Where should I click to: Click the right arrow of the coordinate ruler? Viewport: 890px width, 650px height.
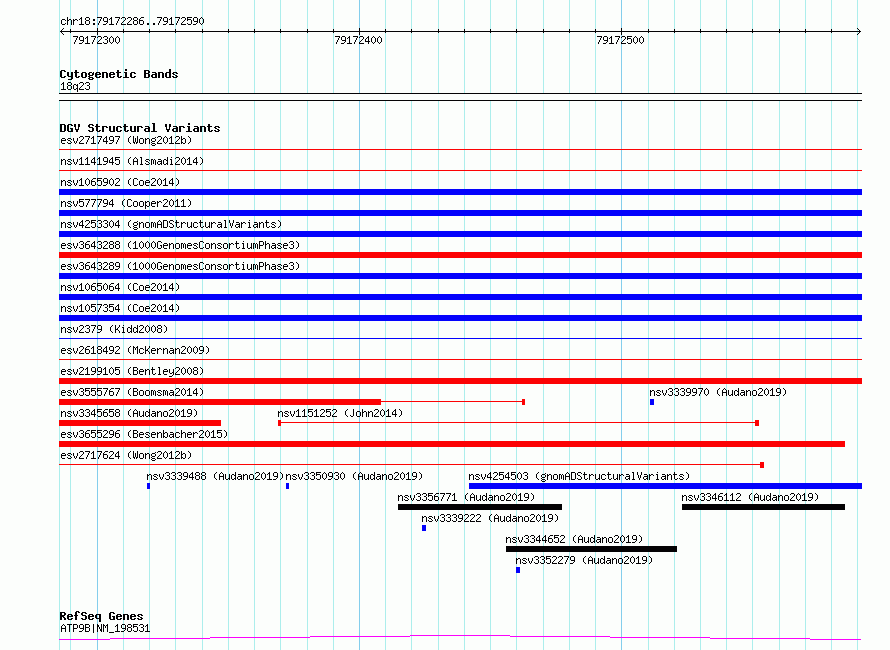point(859,32)
